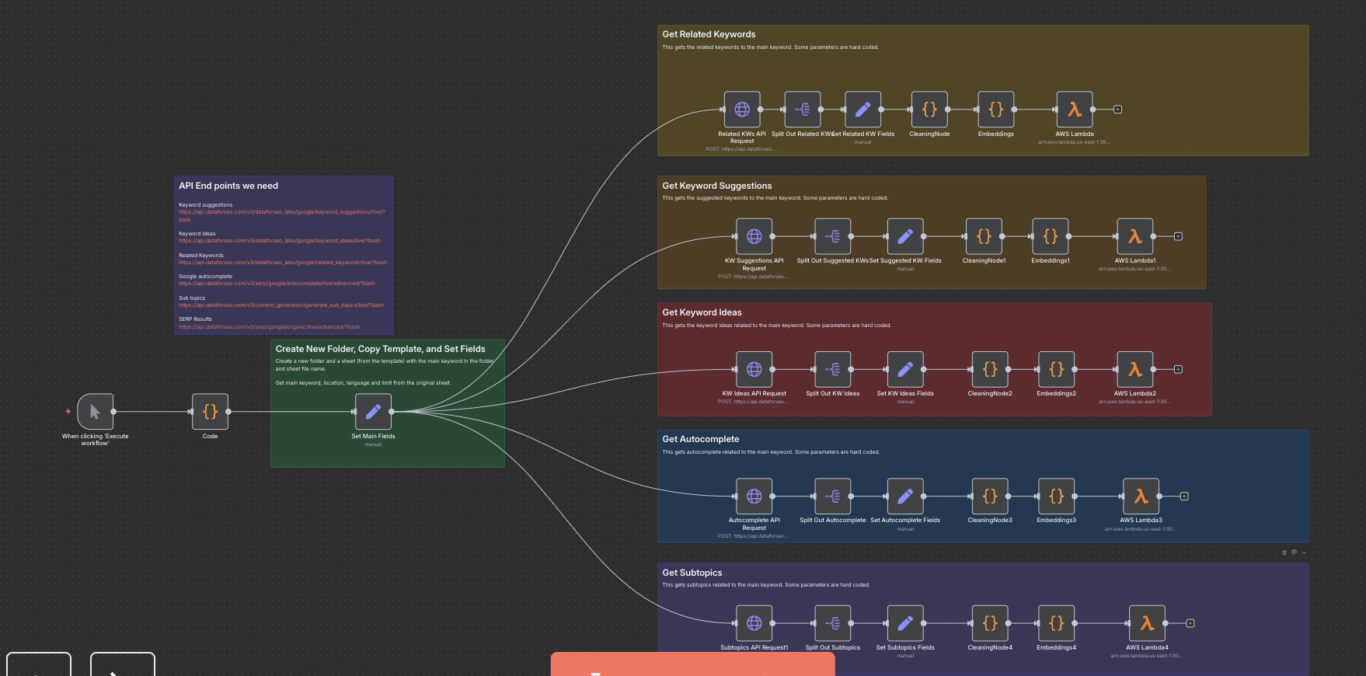The width and height of the screenshot is (1366, 676).
Task: Select the Related KWs API Request globe node
Action: click(741, 109)
